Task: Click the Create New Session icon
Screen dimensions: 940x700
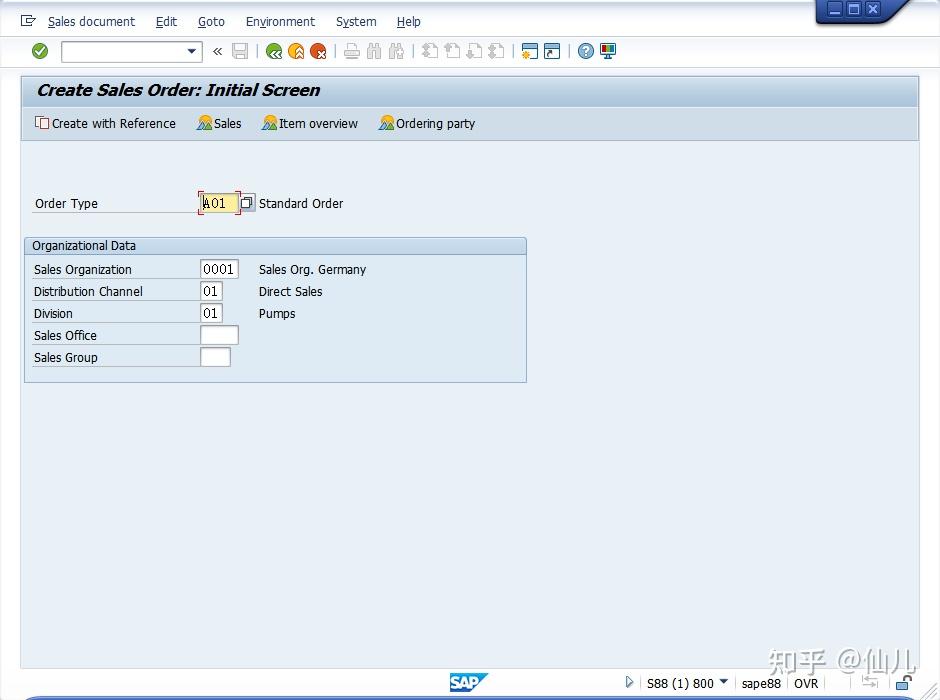Action: 528,51
